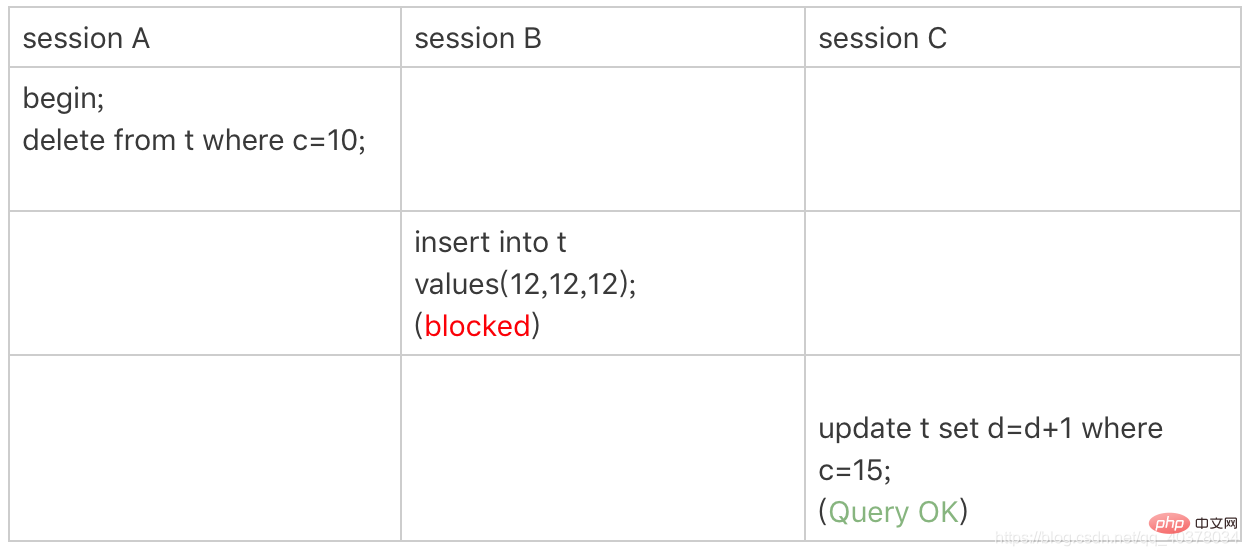Click the "session C" header text
This screenshot has height=556, width=1248.
coord(882,39)
